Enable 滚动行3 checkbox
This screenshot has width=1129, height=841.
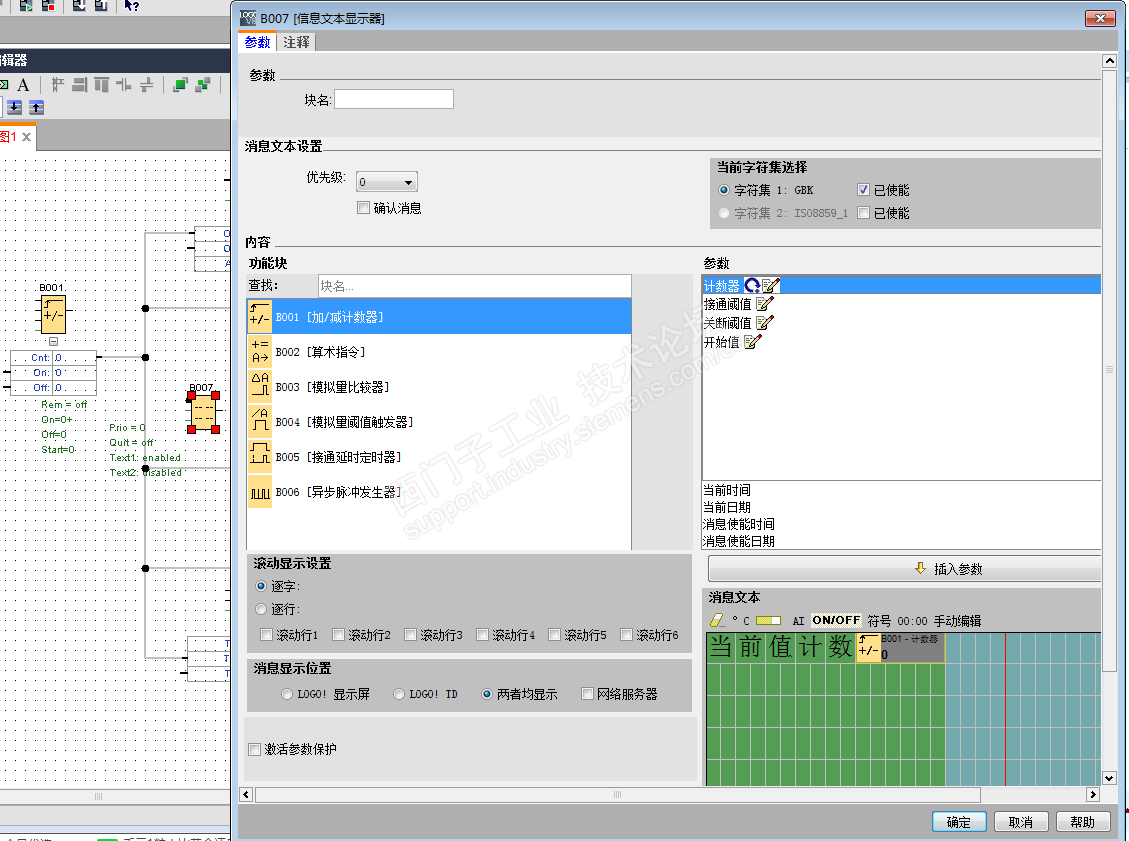click(x=410, y=634)
